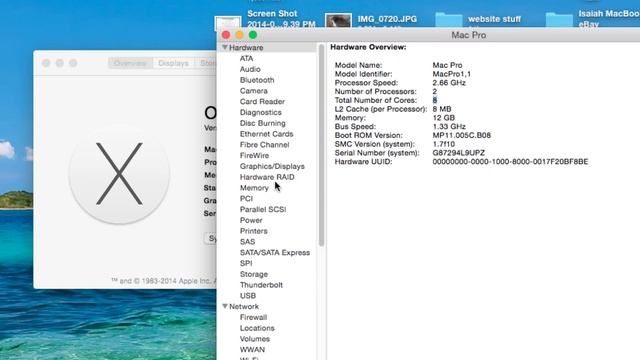Screen dimensions: 640x360
Task: Switch to Overview tab in About window
Action: pyautogui.click(x=130, y=63)
